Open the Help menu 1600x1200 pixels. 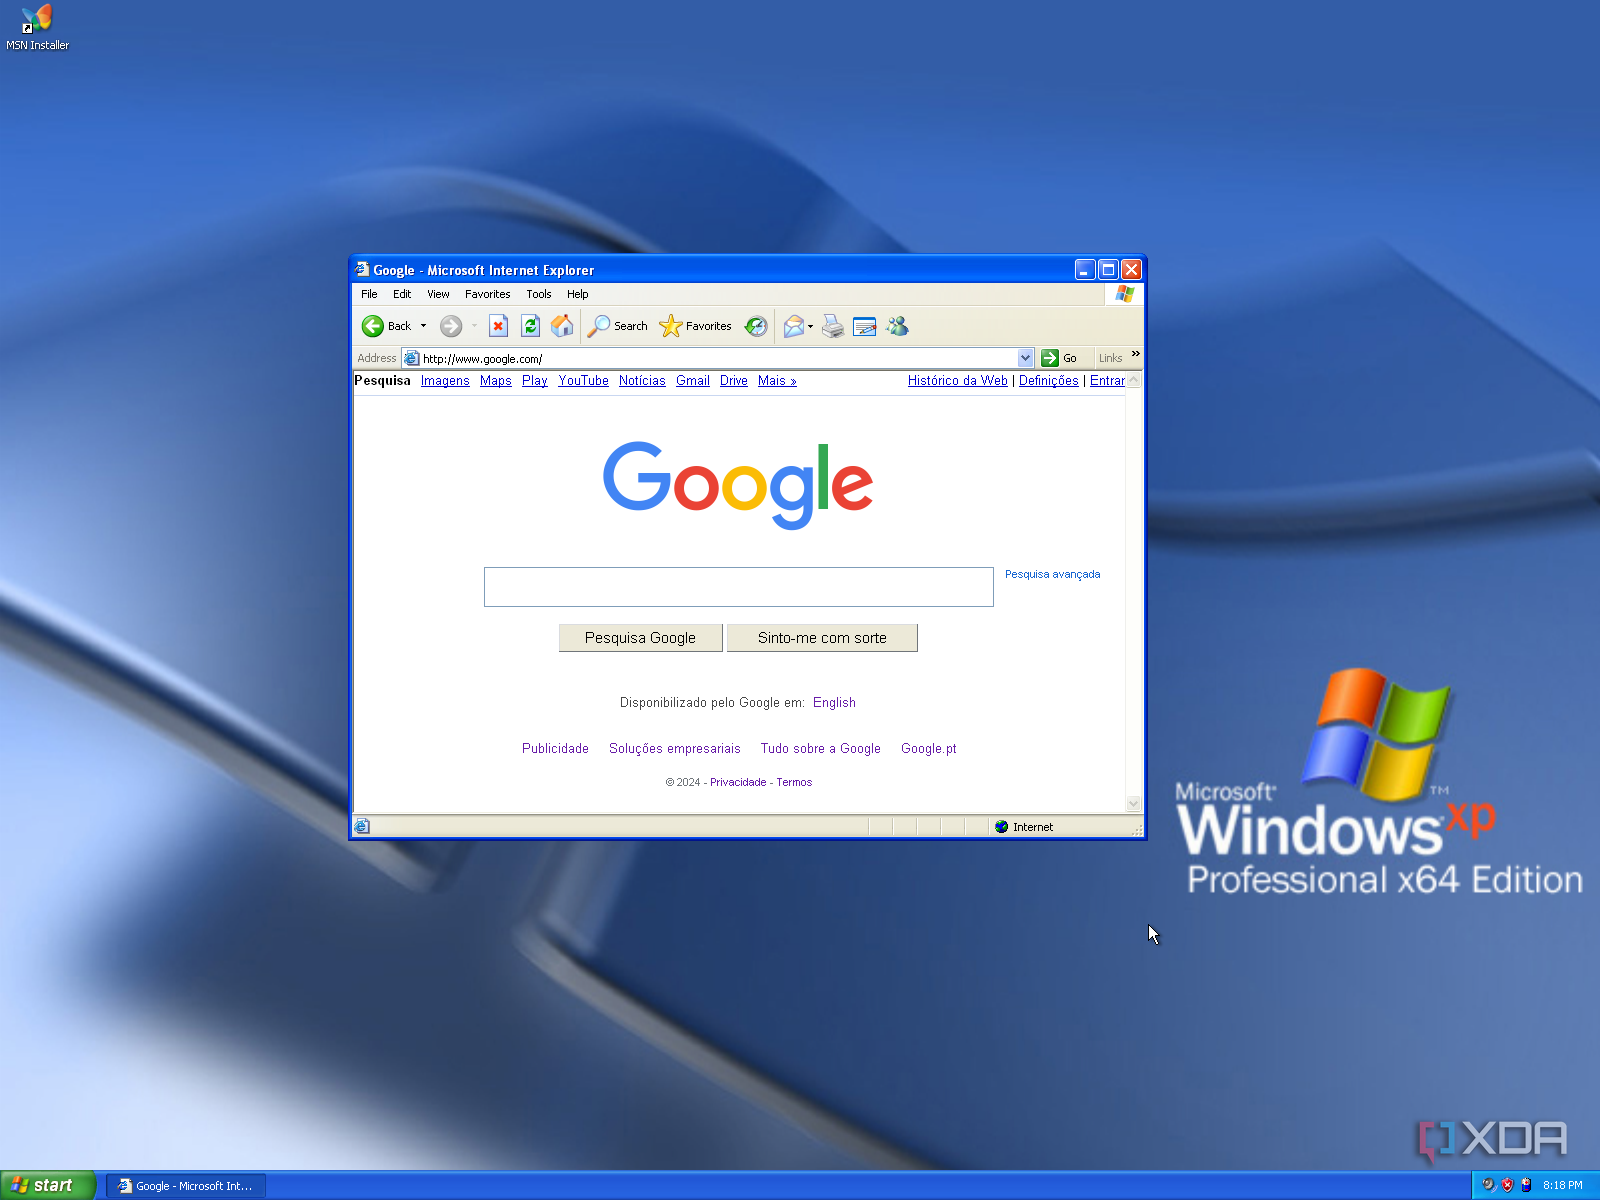click(x=578, y=294)
